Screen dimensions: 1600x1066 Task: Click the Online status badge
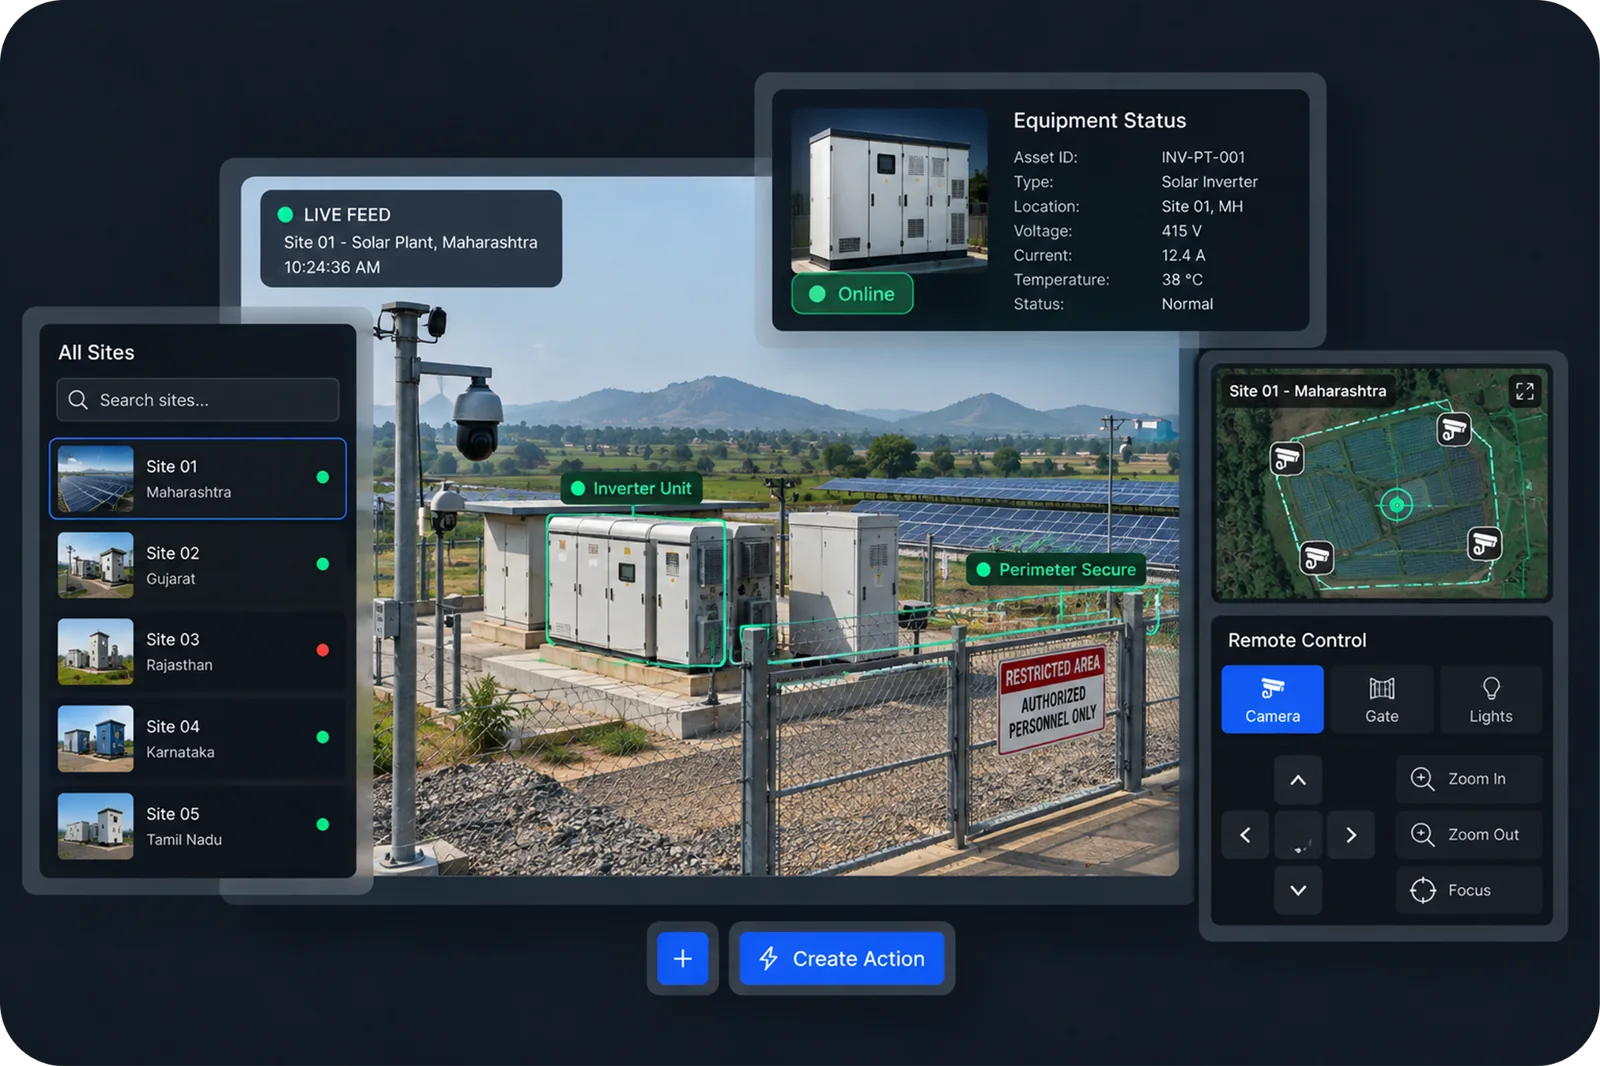(x=852, y=294)
